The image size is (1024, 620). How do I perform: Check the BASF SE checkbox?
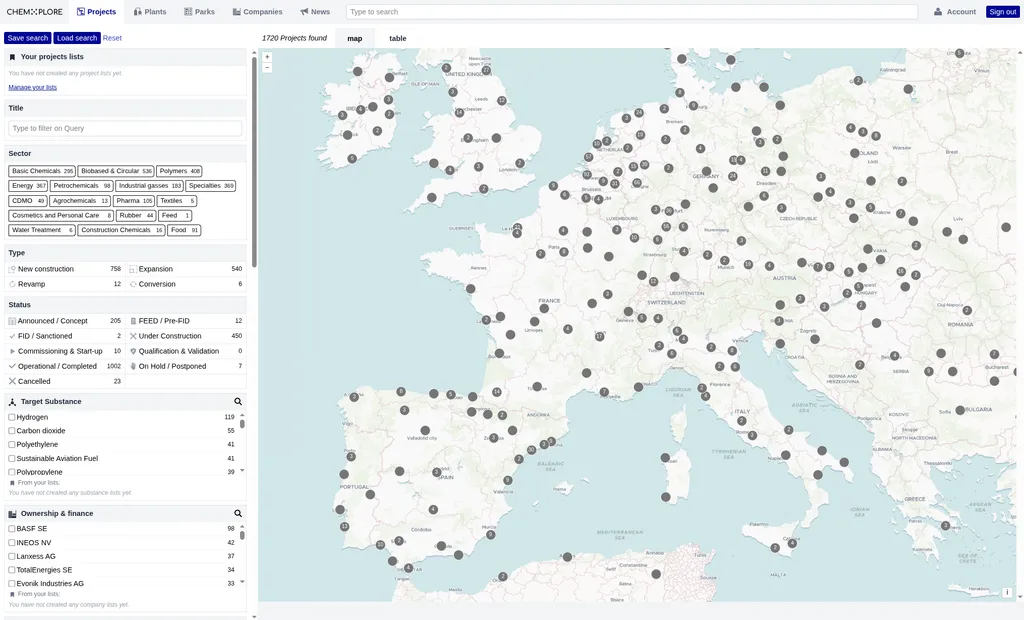point(12,529)
